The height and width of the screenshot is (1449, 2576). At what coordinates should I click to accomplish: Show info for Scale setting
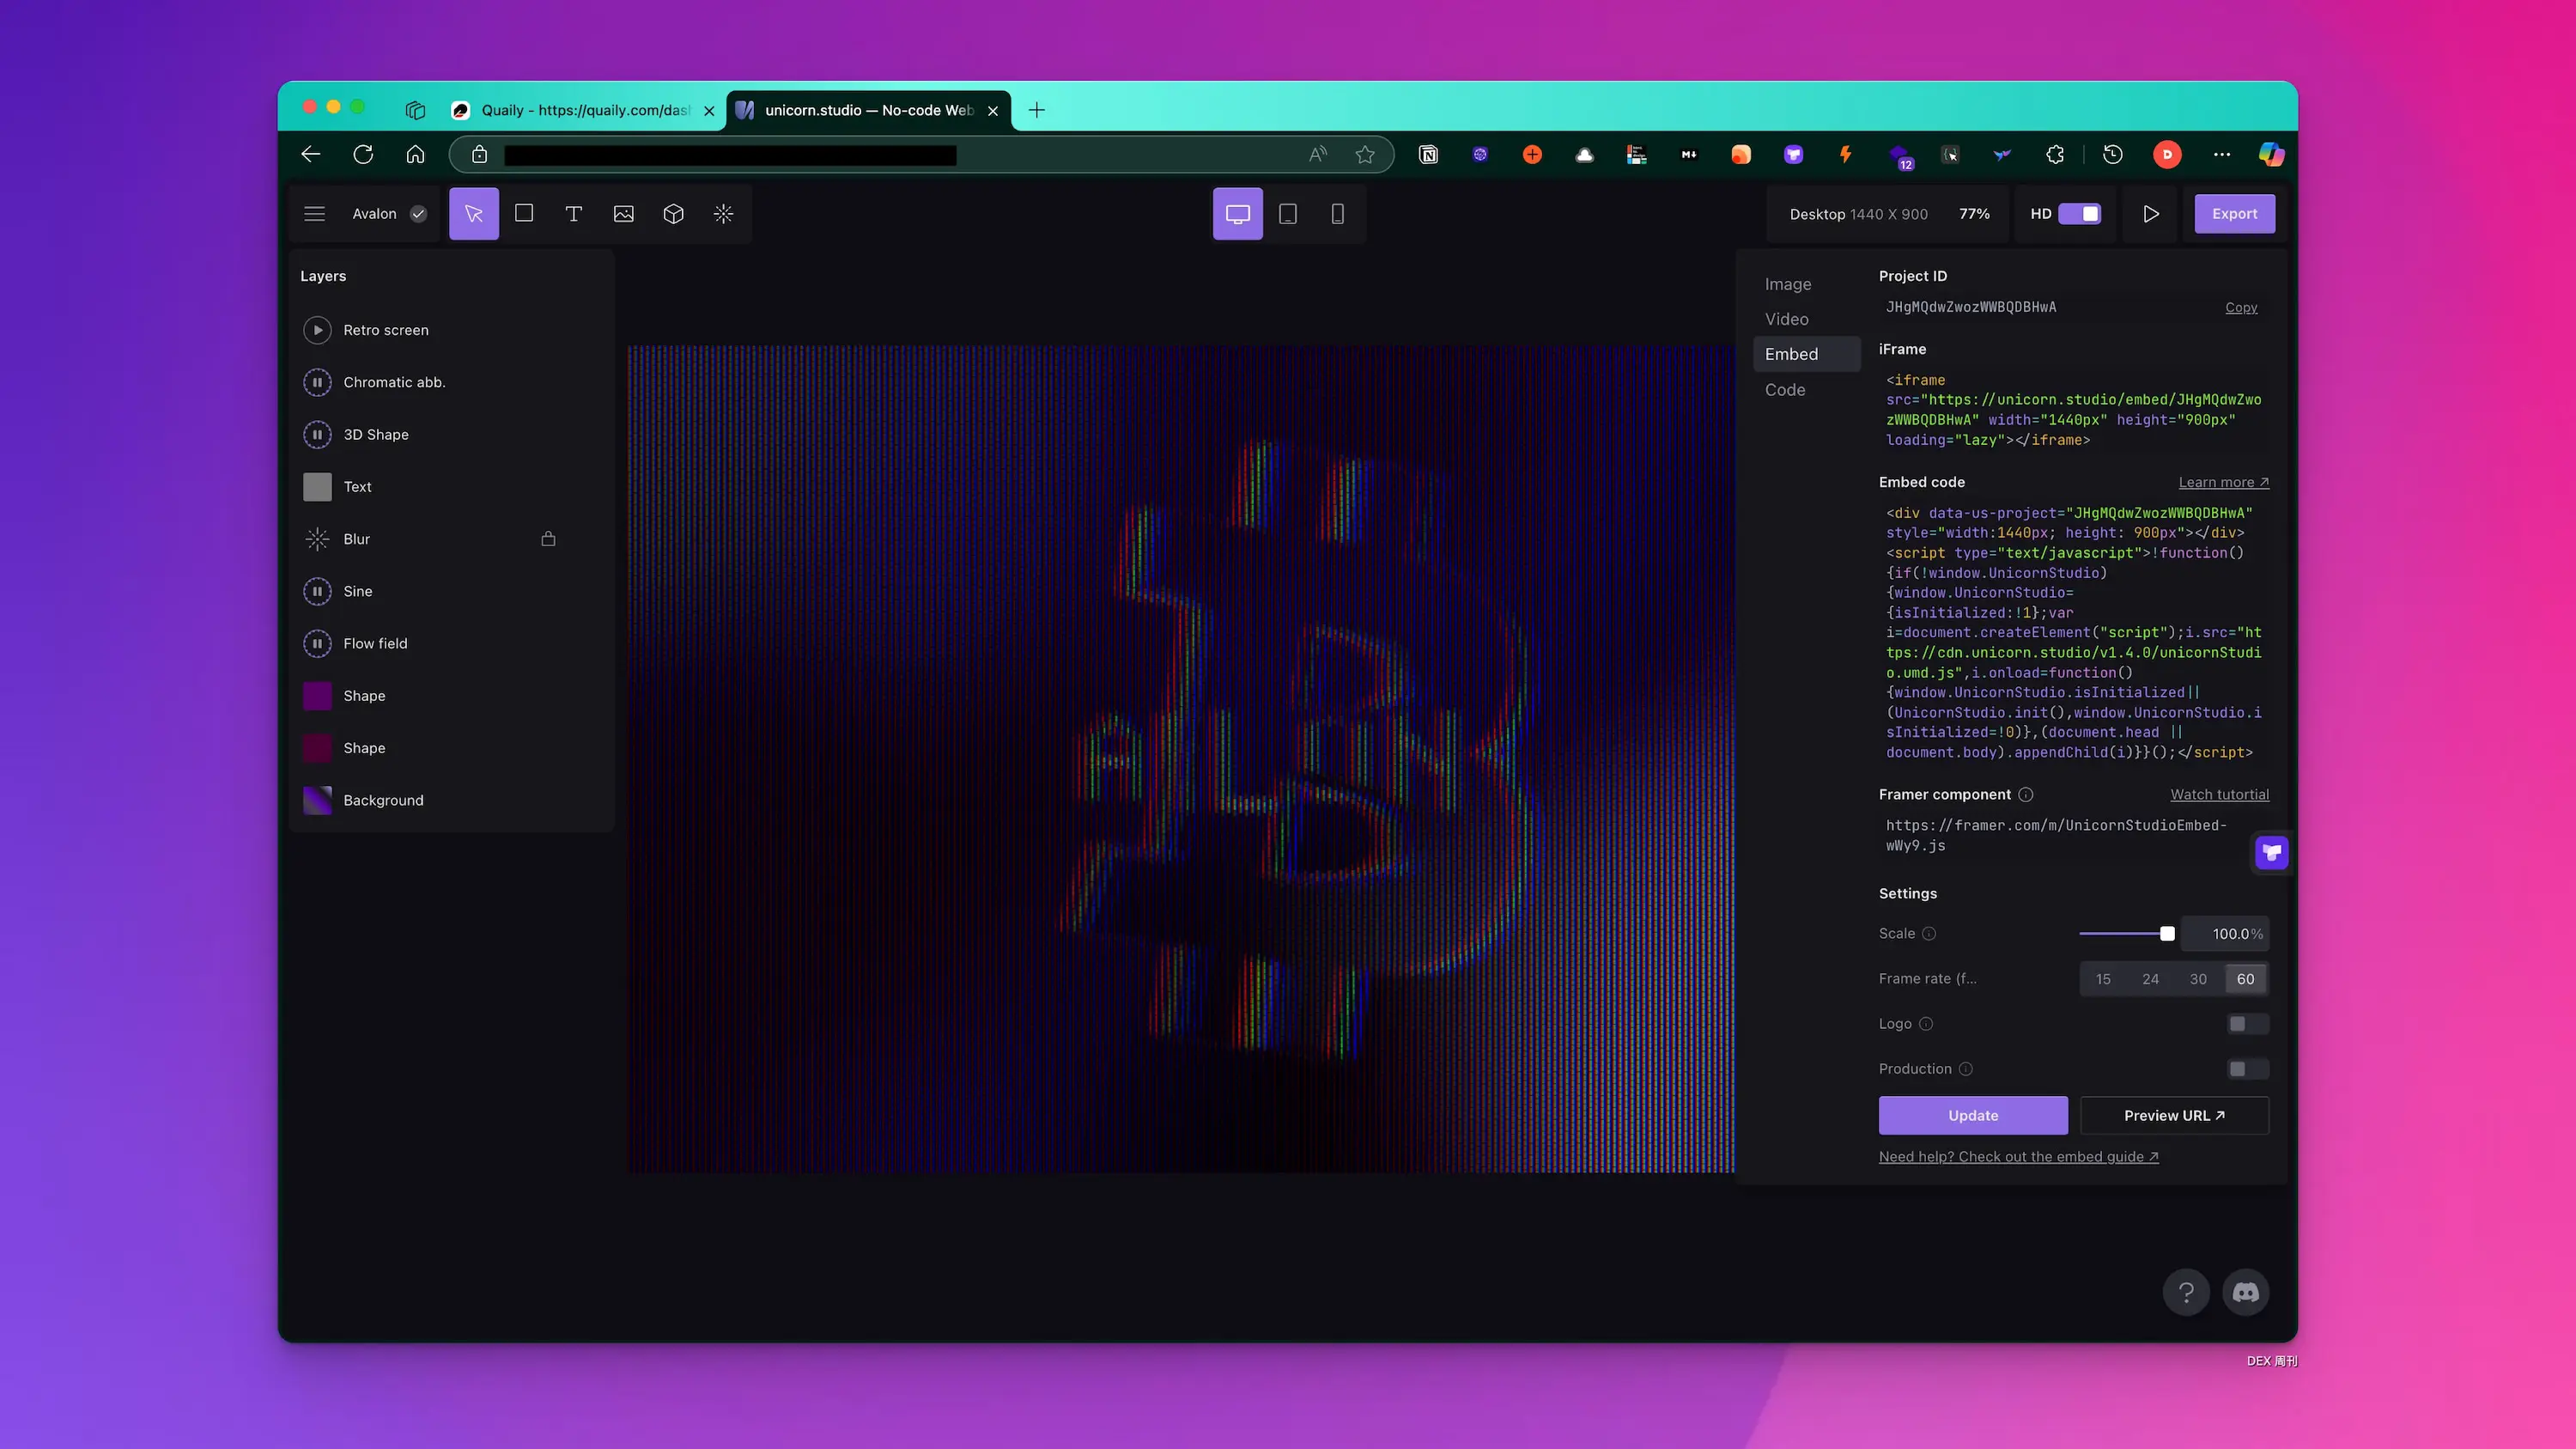1929,933
